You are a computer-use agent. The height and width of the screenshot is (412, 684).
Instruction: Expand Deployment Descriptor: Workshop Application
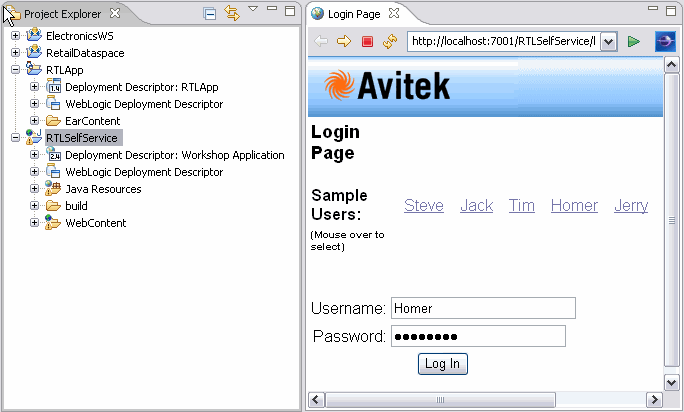(34, 154)
